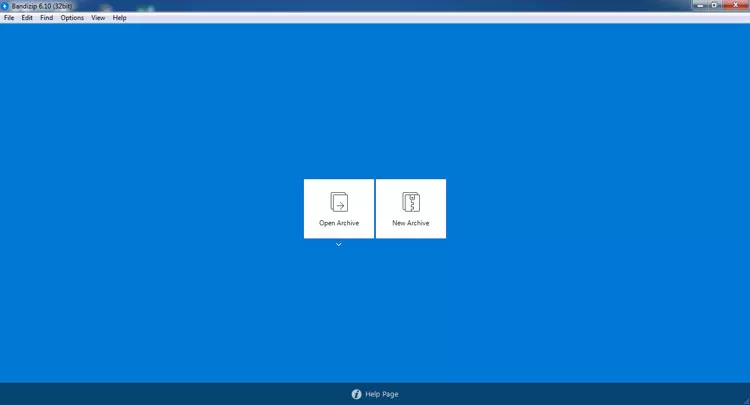Click the Bandizip title bar app icon
The height and width of the screenshot is (405, 750).
[x=5, y=6]
